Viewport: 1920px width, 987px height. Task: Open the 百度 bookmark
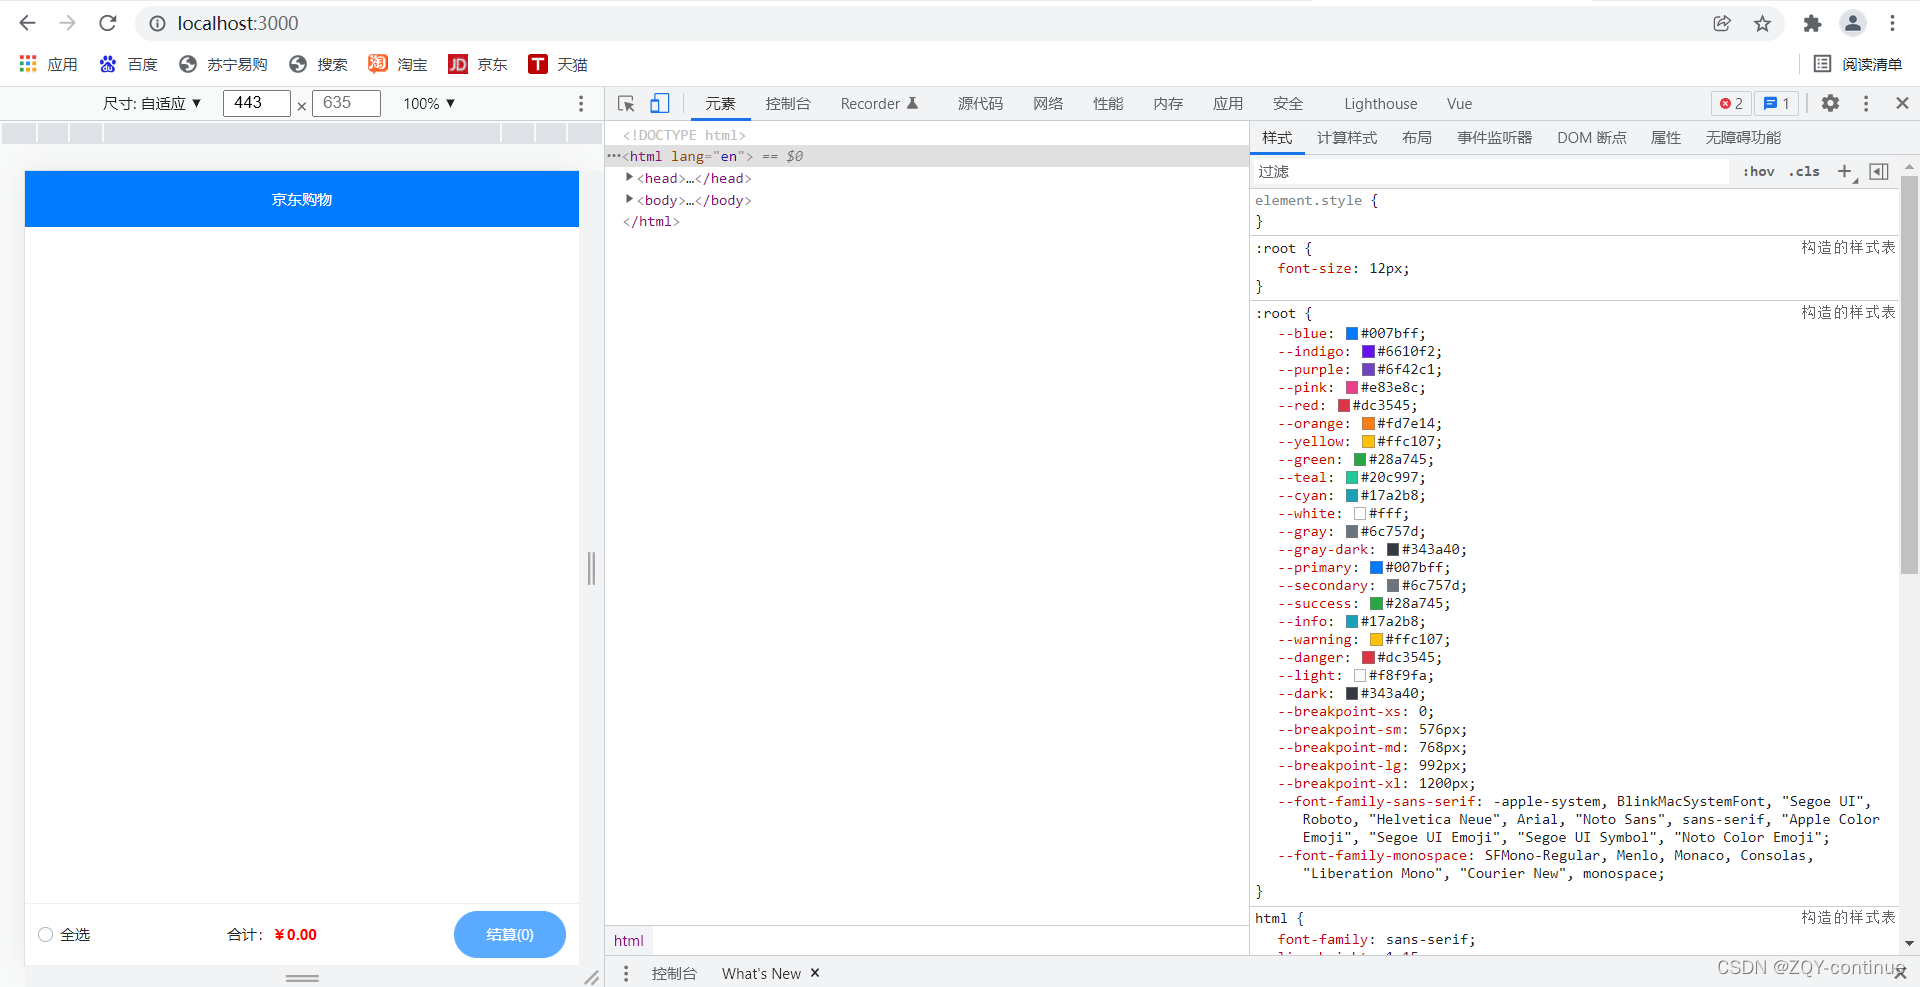pos(128,64)
